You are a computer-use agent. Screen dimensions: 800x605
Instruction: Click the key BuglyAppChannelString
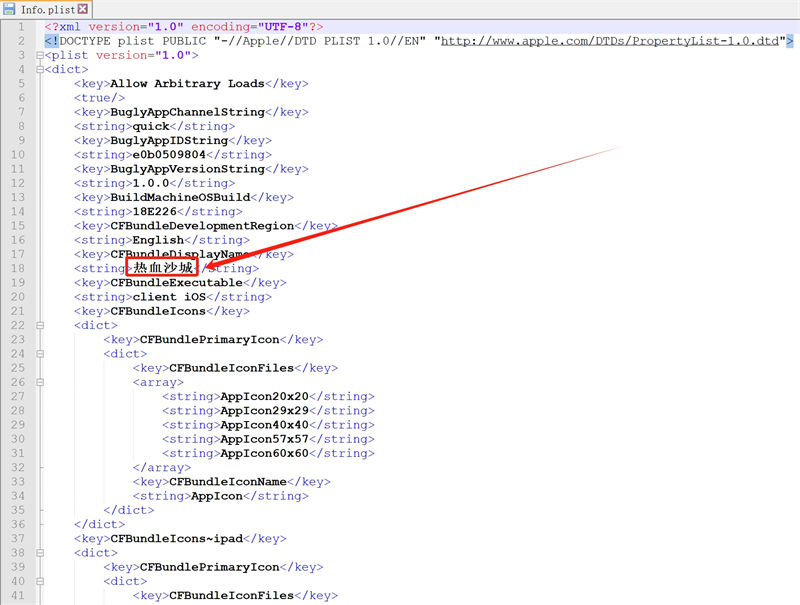point(187,112)
